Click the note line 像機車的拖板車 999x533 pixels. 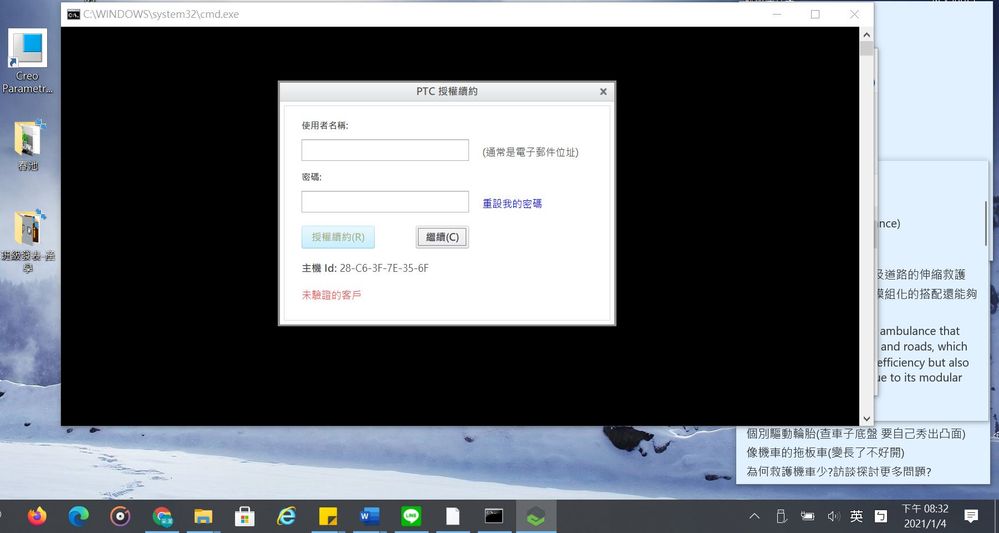tap(825, 453)
